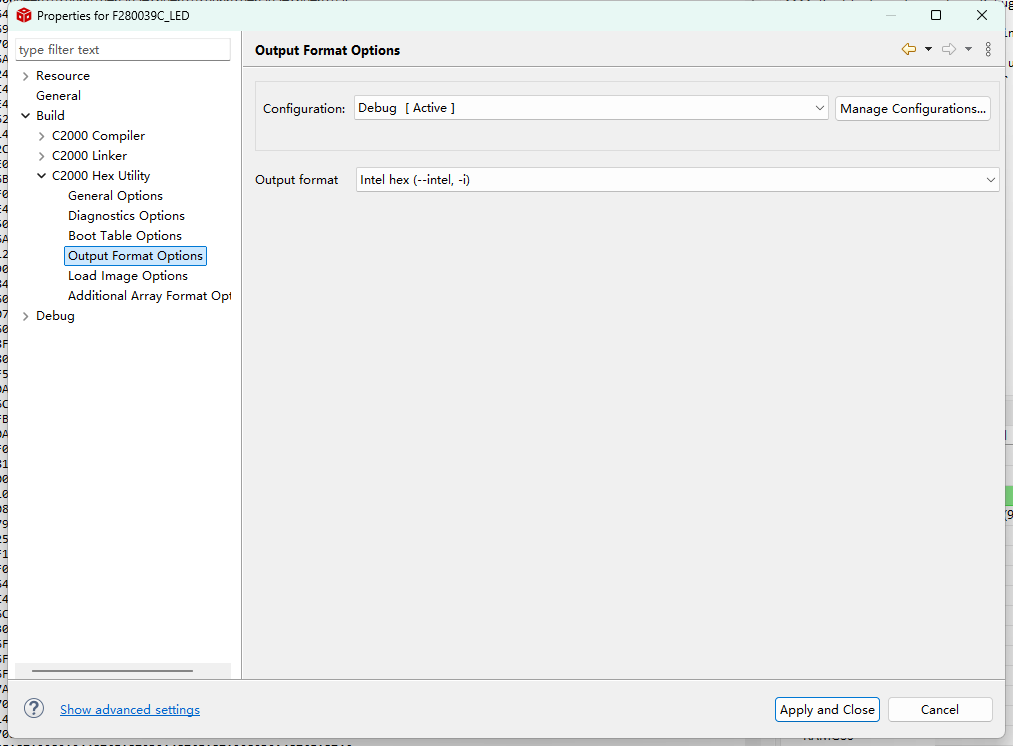This screenshot has width=1013, height=746.
Task: Click the type filter text field
Action: (x=123, y=50)
